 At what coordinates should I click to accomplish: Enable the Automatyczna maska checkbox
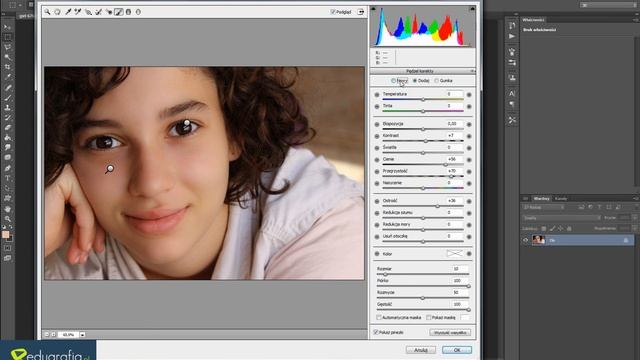tap(379, 317)
